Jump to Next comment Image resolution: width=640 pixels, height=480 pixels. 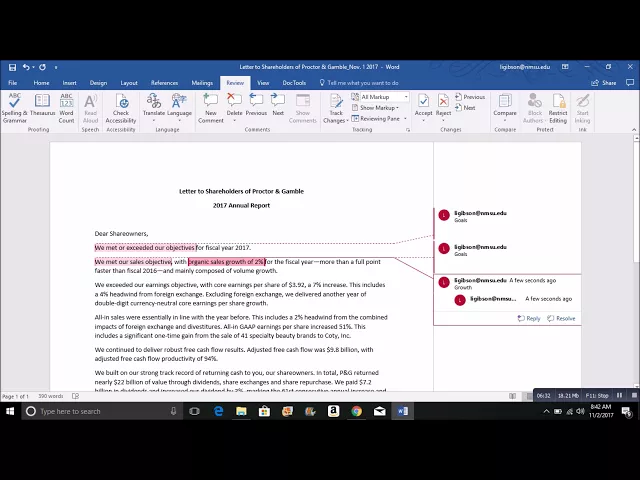(278, 105)
